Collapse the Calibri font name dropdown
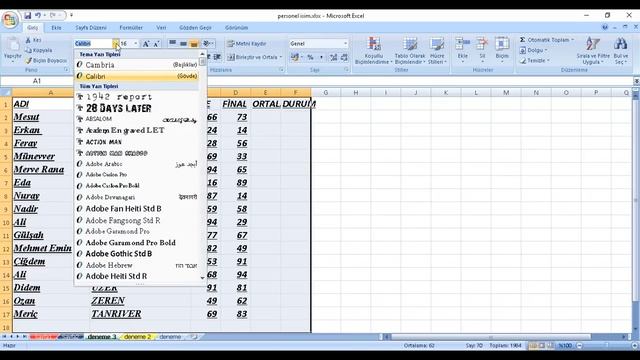 [116, 43]
